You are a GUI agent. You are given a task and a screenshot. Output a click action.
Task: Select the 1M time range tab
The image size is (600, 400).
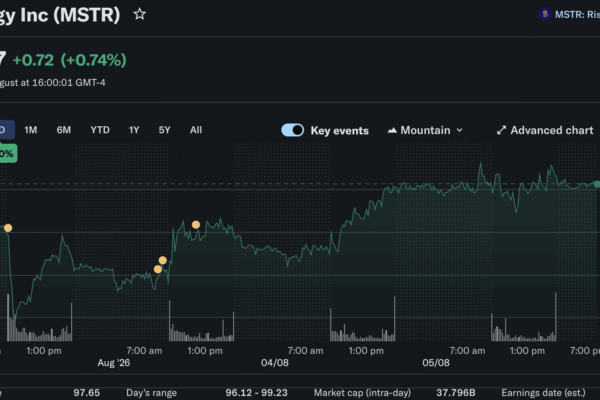(x=31, y=130)
